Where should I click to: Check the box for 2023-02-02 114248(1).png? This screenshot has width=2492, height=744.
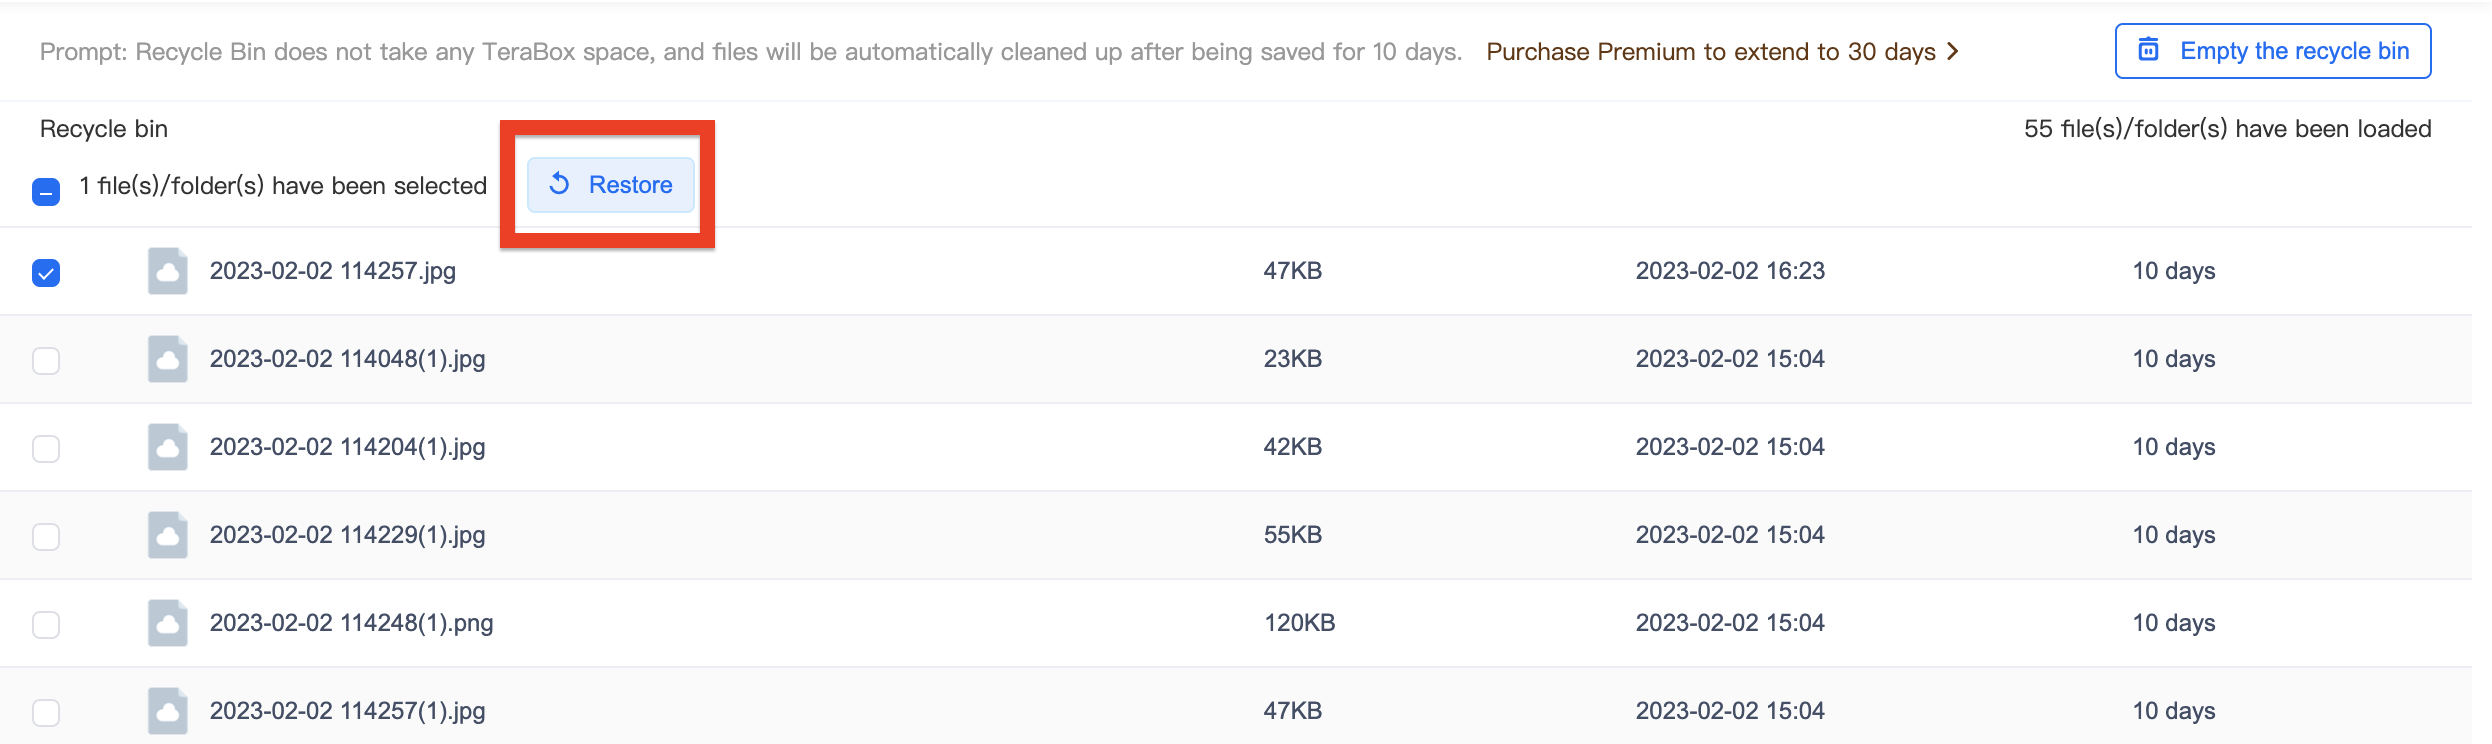pos(46,625)
